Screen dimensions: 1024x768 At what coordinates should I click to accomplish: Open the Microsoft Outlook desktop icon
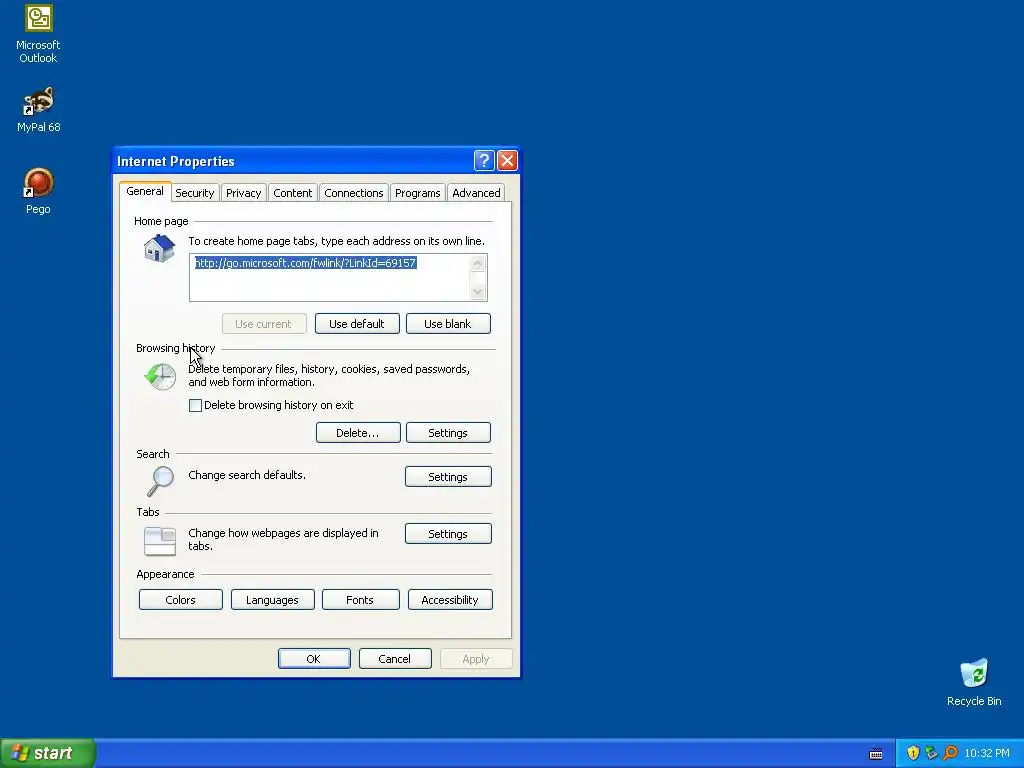coord(38,33)
